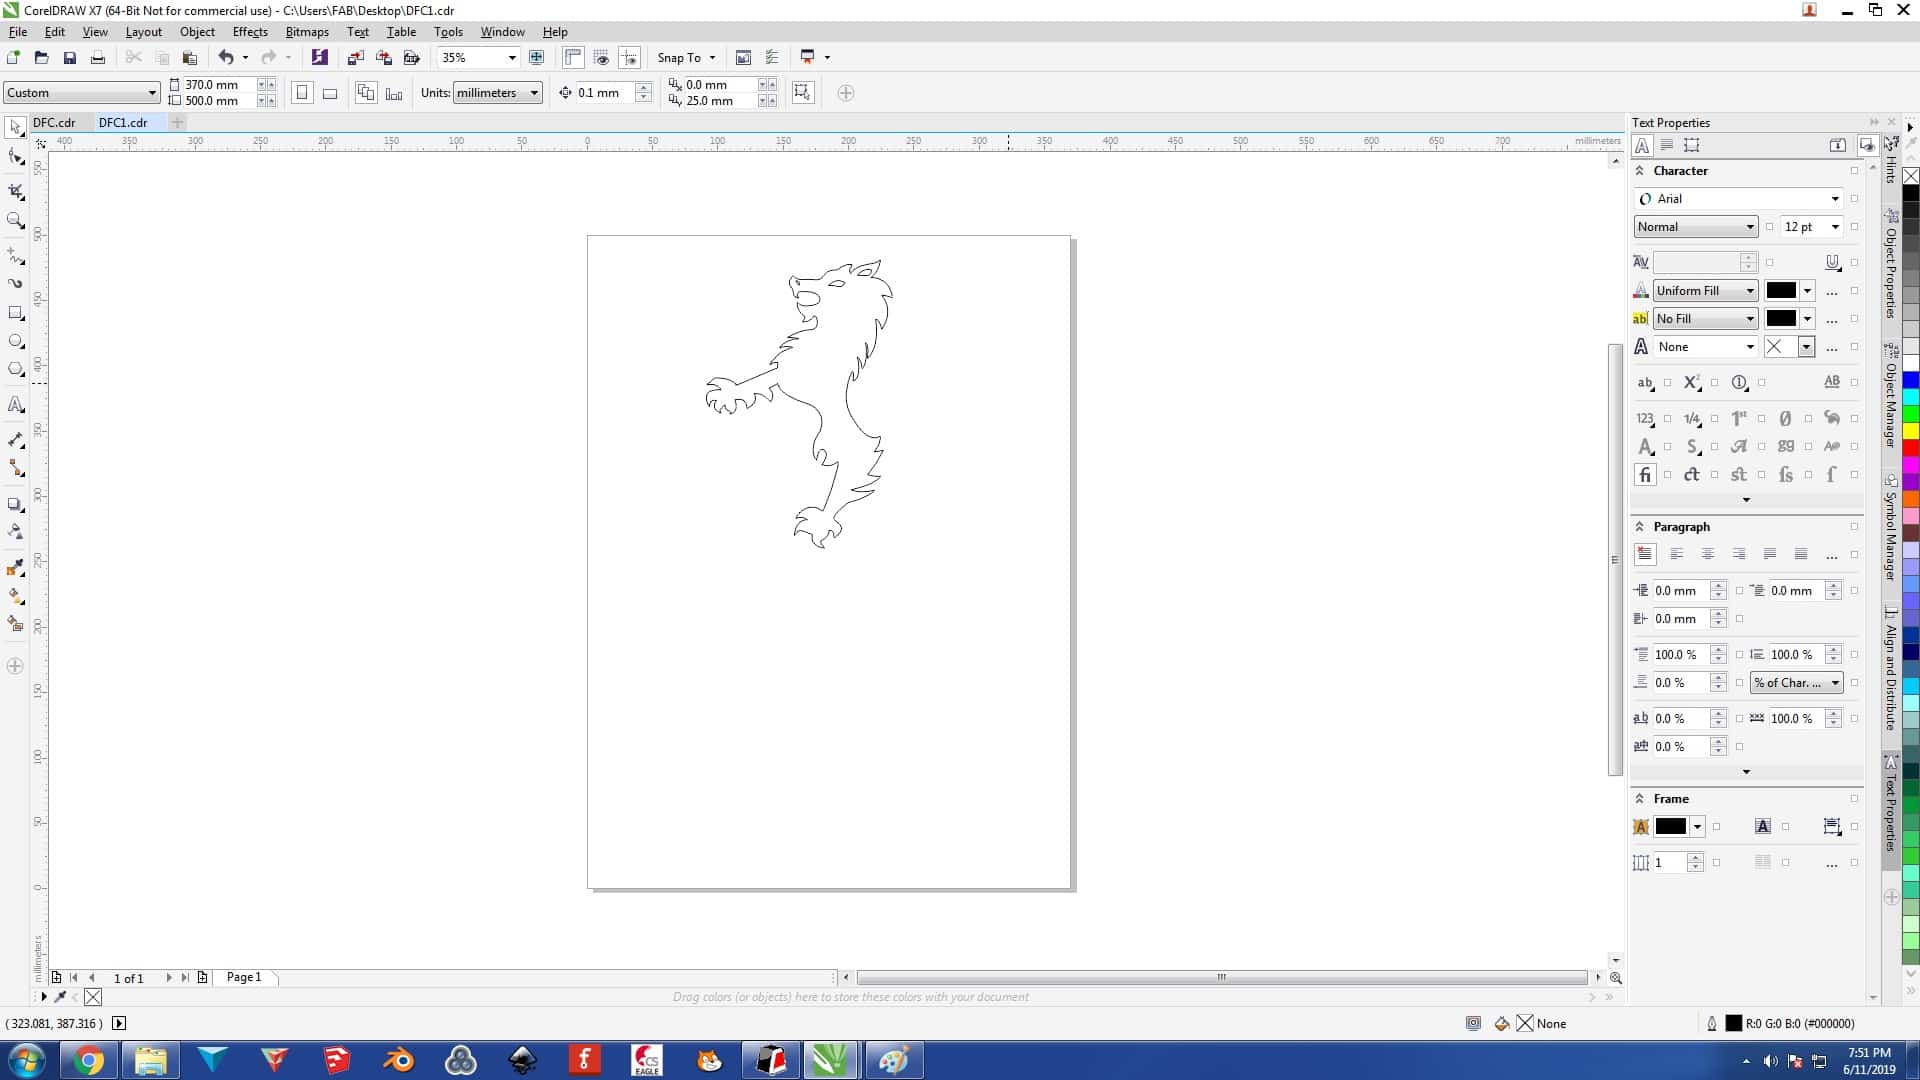
Task: Switch page to landscape orientation
Action: pyautogui.click(x=330, y=93)
